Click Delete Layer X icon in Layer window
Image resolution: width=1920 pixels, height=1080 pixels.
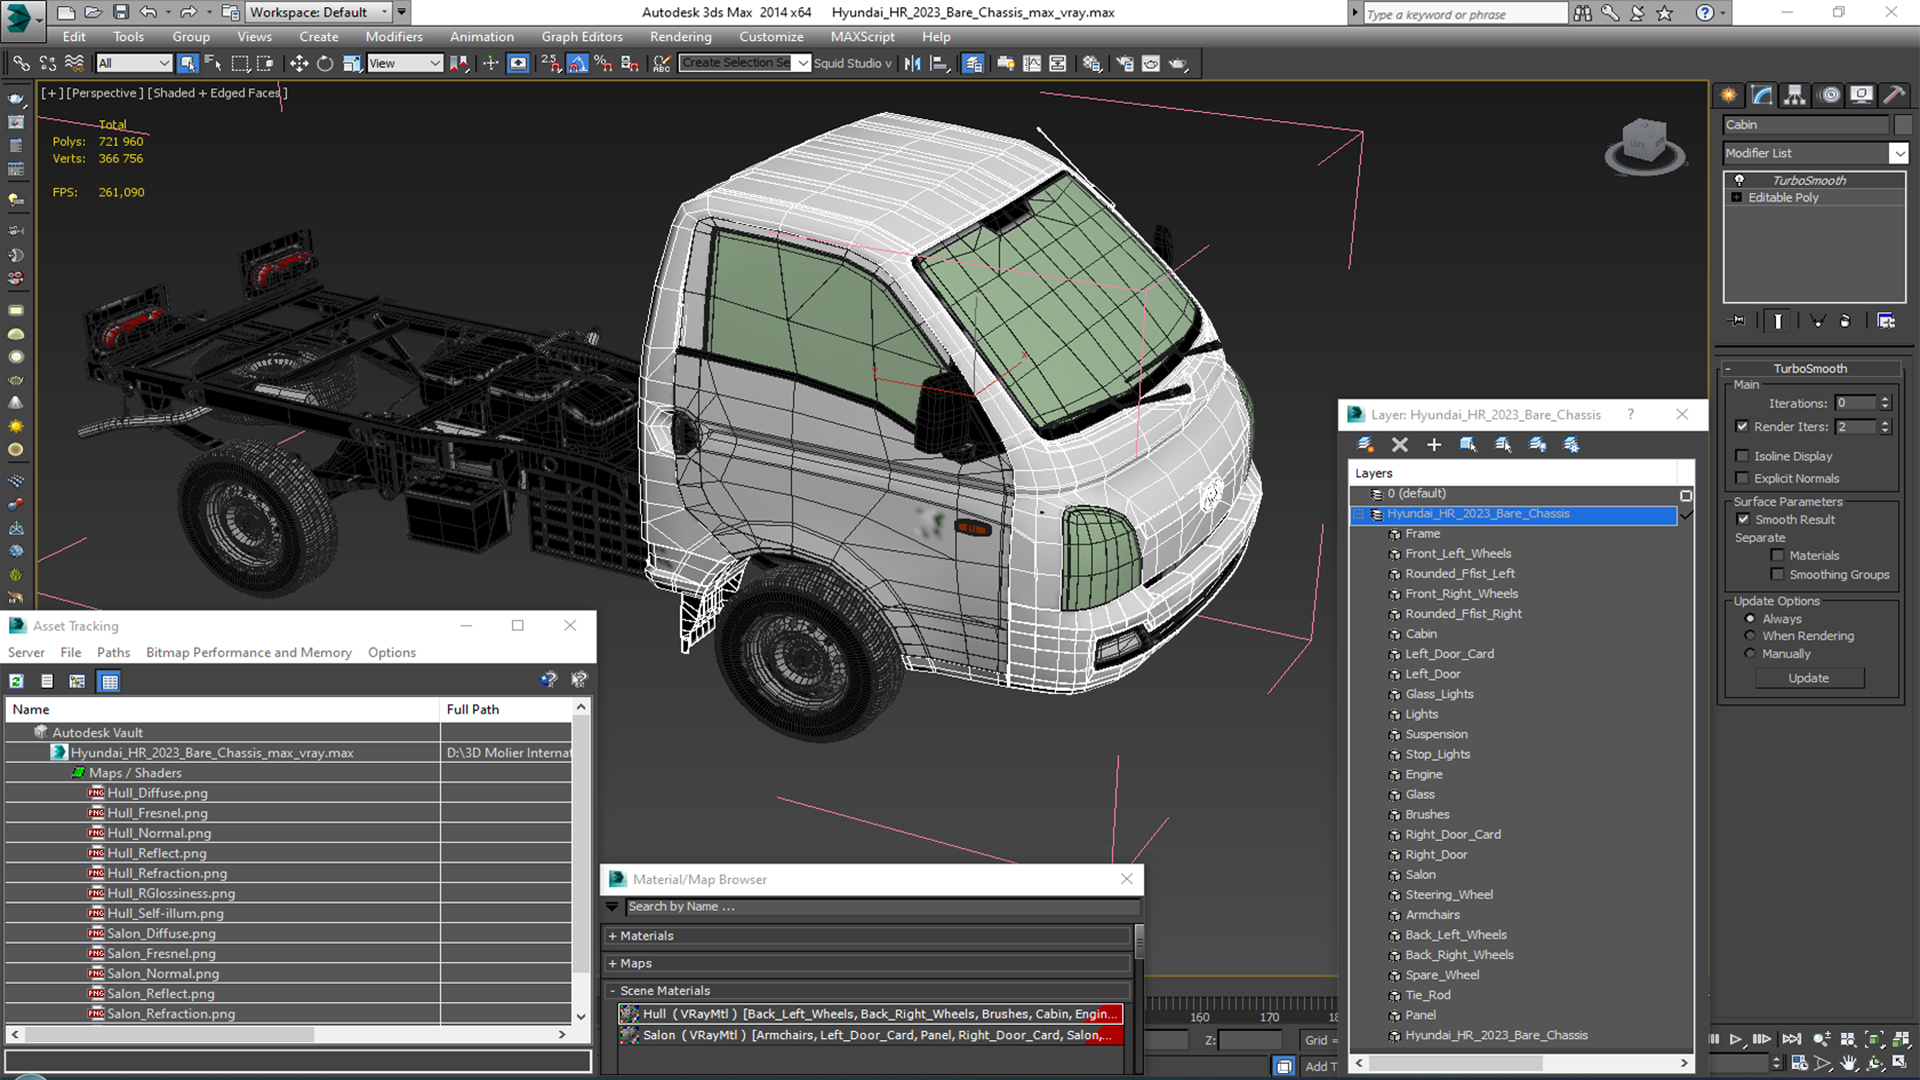1400,444
